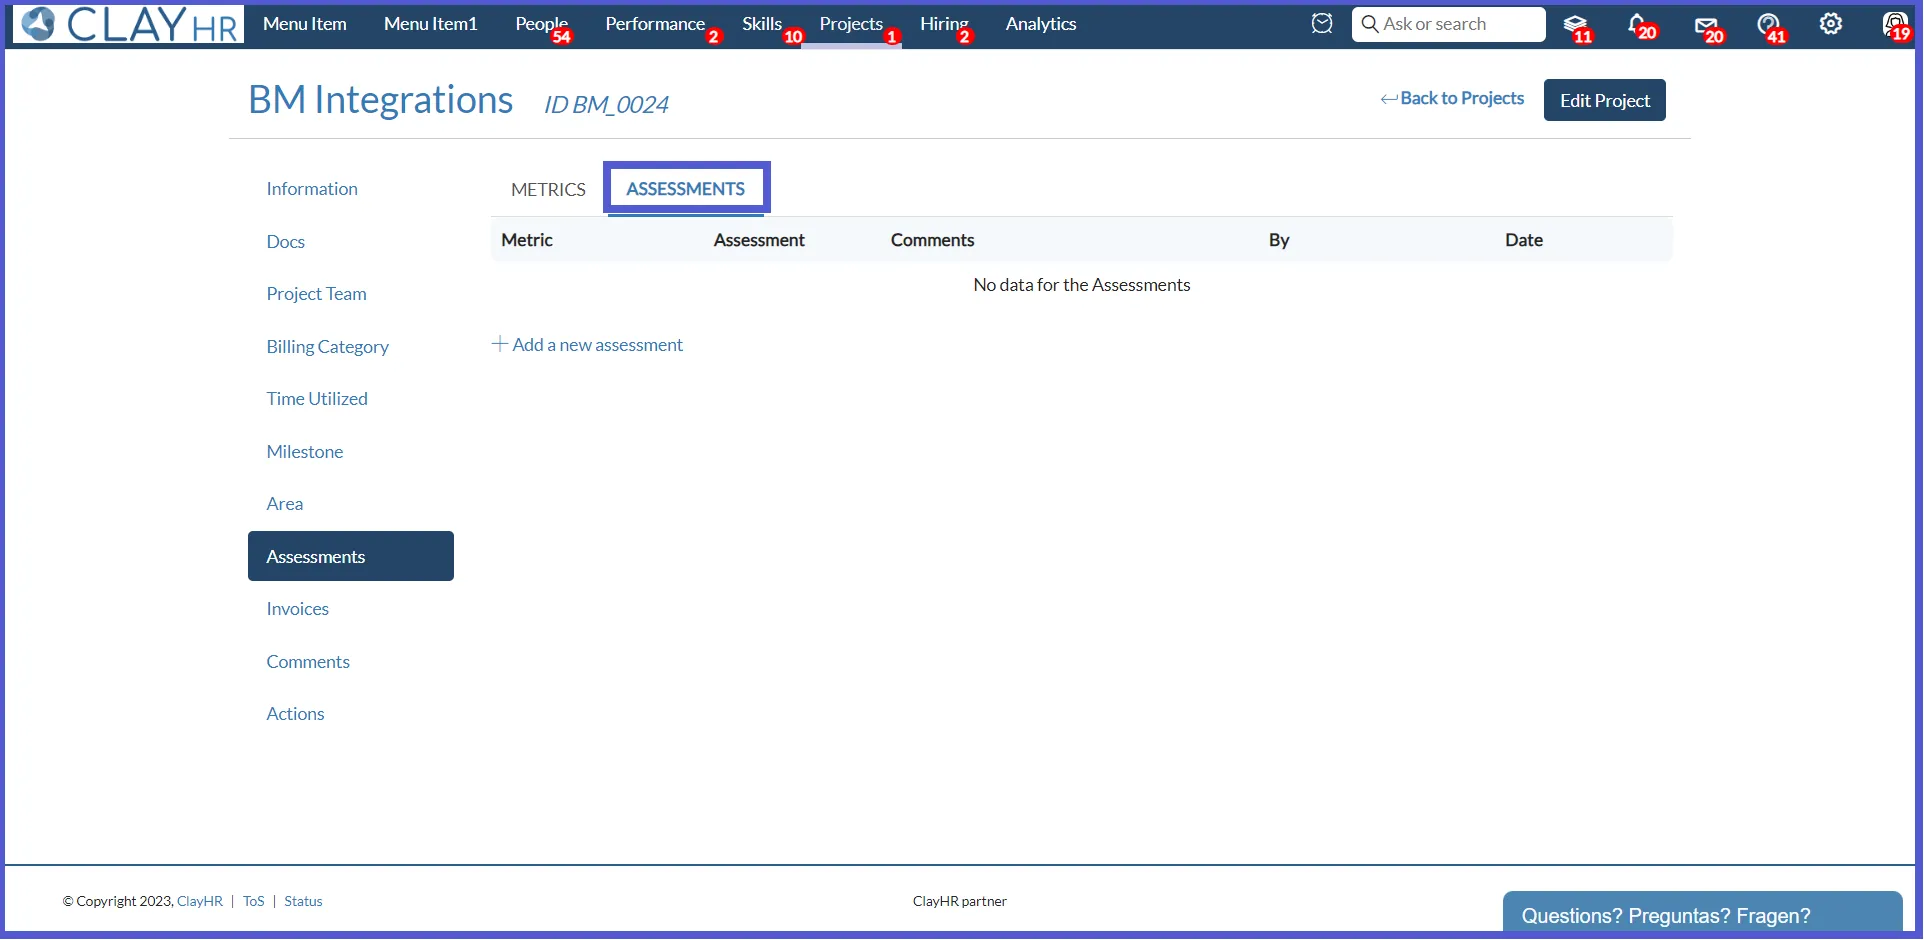Viewport: 1924px width, 940px height.
Task: Open Comments section in sidebar
Action: (308, 662)
